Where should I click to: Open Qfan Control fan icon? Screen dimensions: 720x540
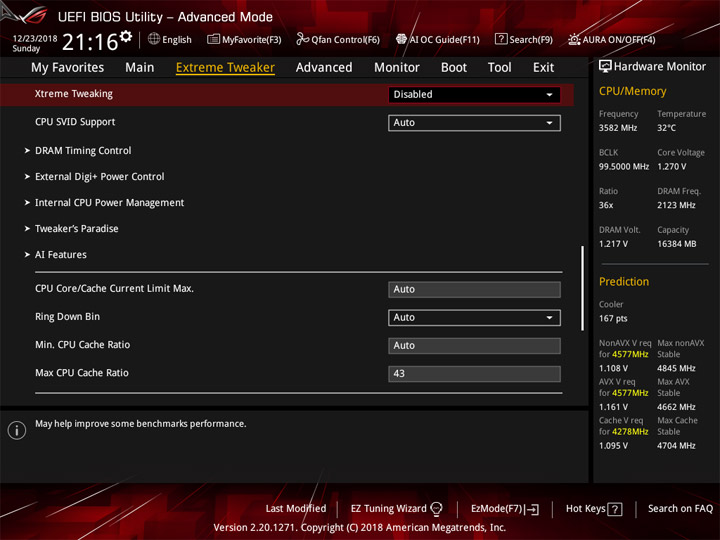(302, 39)
